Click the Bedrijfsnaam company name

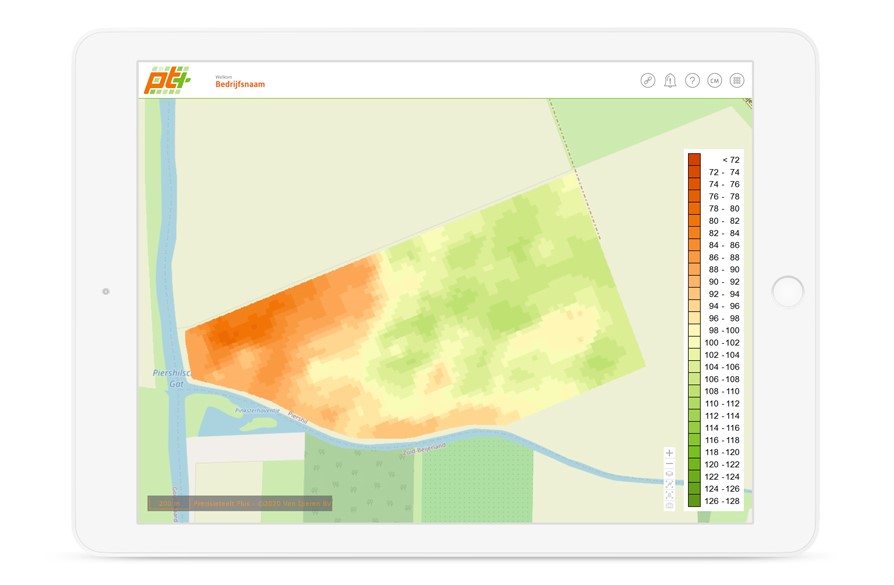[x=240, y=85]
